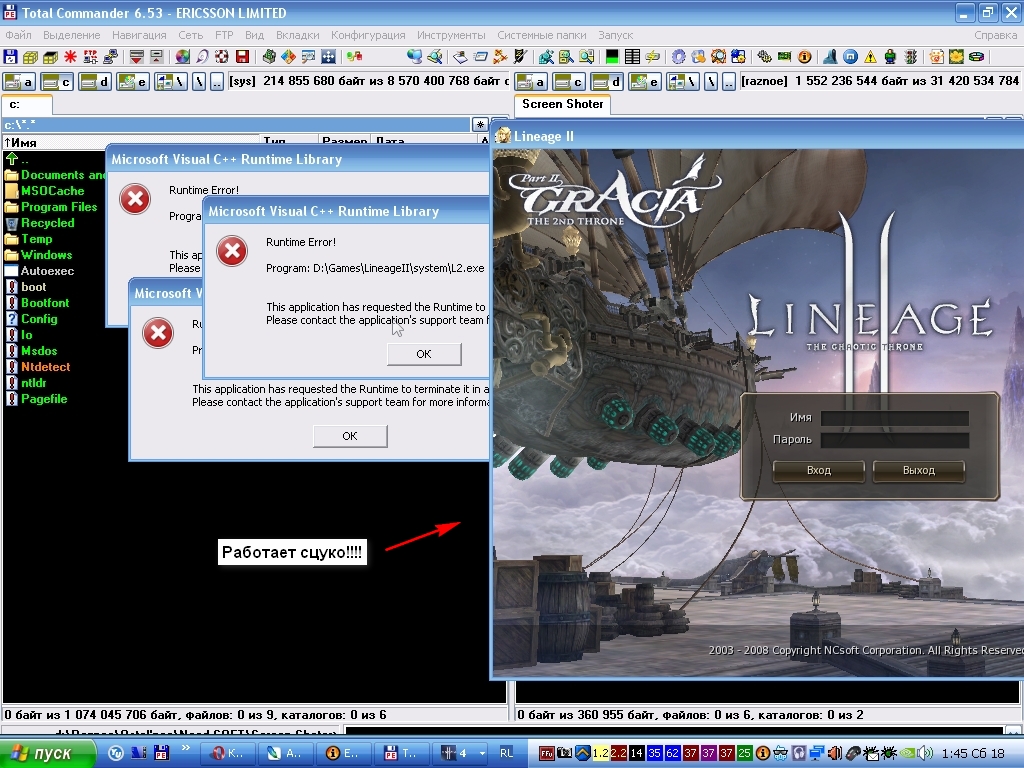This screenshot has width=1024, height=768.
Task: Select the Ntdetect file
Action: coord(45,367)
